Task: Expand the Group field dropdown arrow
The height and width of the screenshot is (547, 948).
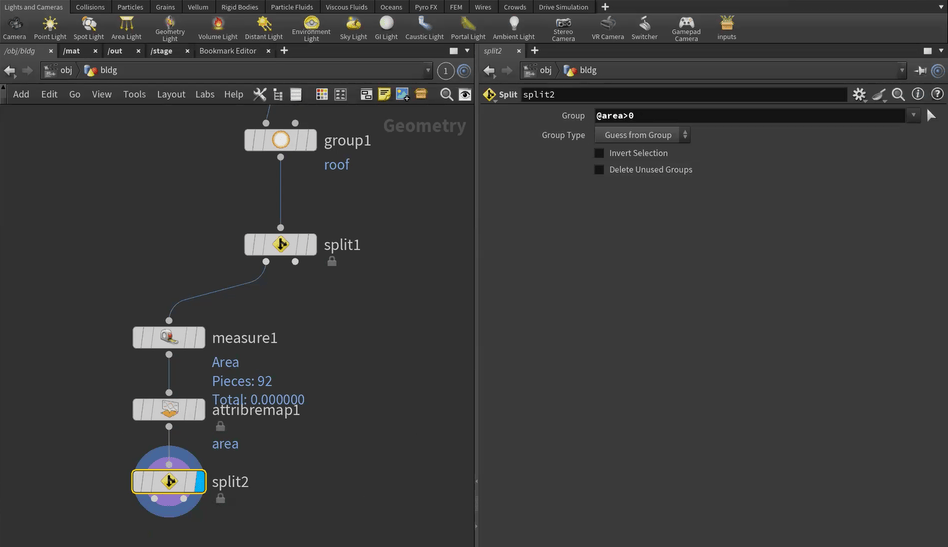Action: 913,116
